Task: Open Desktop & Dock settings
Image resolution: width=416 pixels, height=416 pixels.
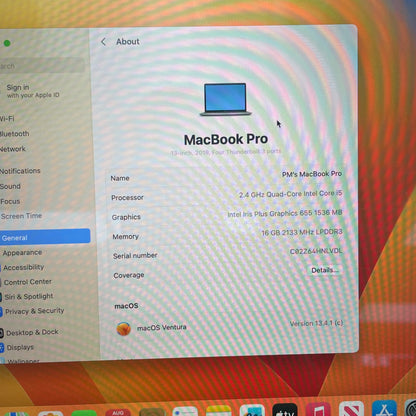Action: (x=32, y=332)
